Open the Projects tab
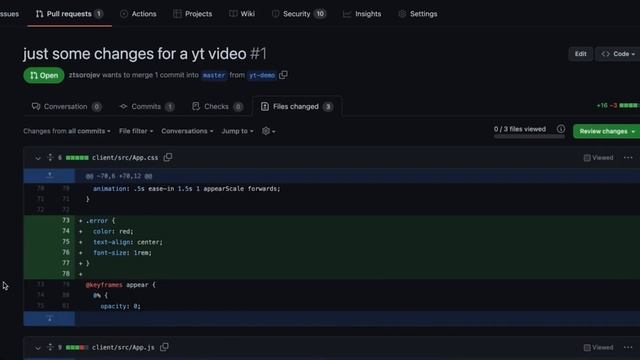Screen dimensions: 640x360 coord(193,14)
